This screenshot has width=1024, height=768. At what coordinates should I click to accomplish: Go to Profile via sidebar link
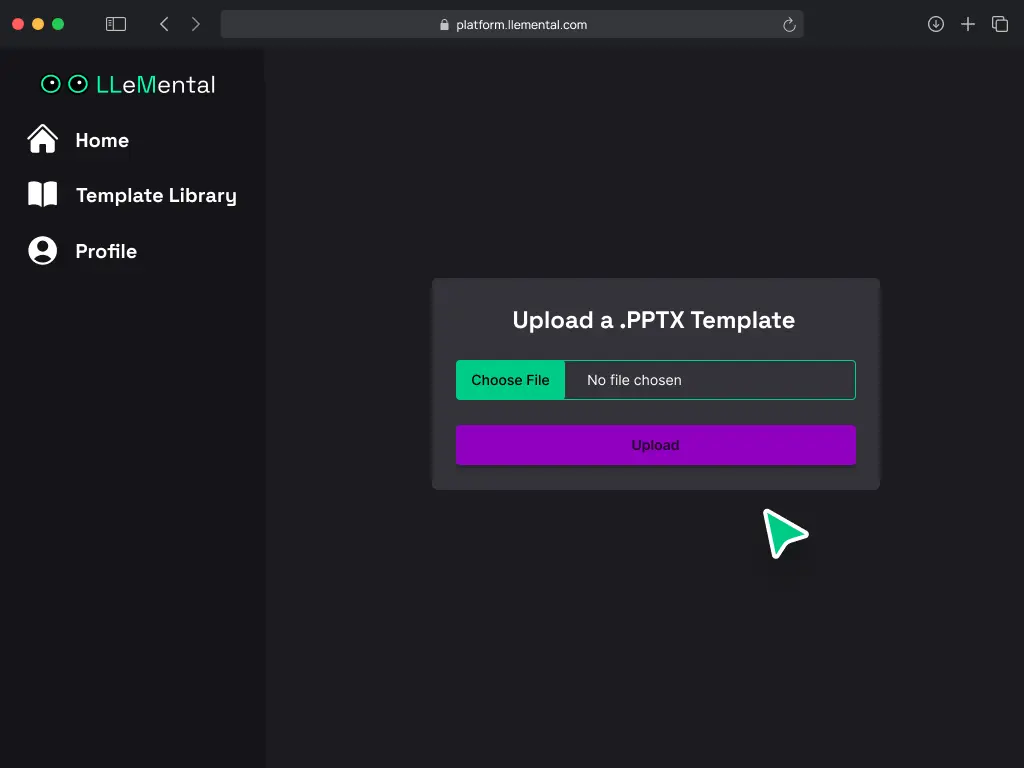point(105,251)
